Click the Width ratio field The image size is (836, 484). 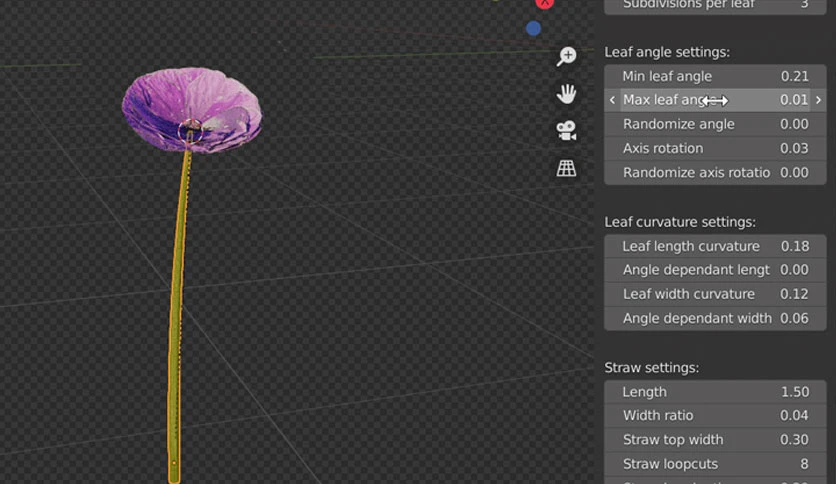(x=715, y=415)
